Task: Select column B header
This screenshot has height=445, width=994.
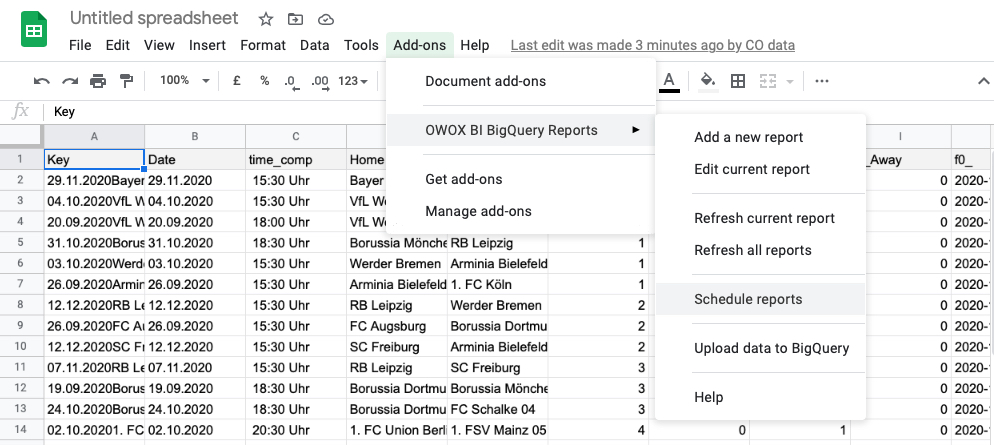Action: 195,136
